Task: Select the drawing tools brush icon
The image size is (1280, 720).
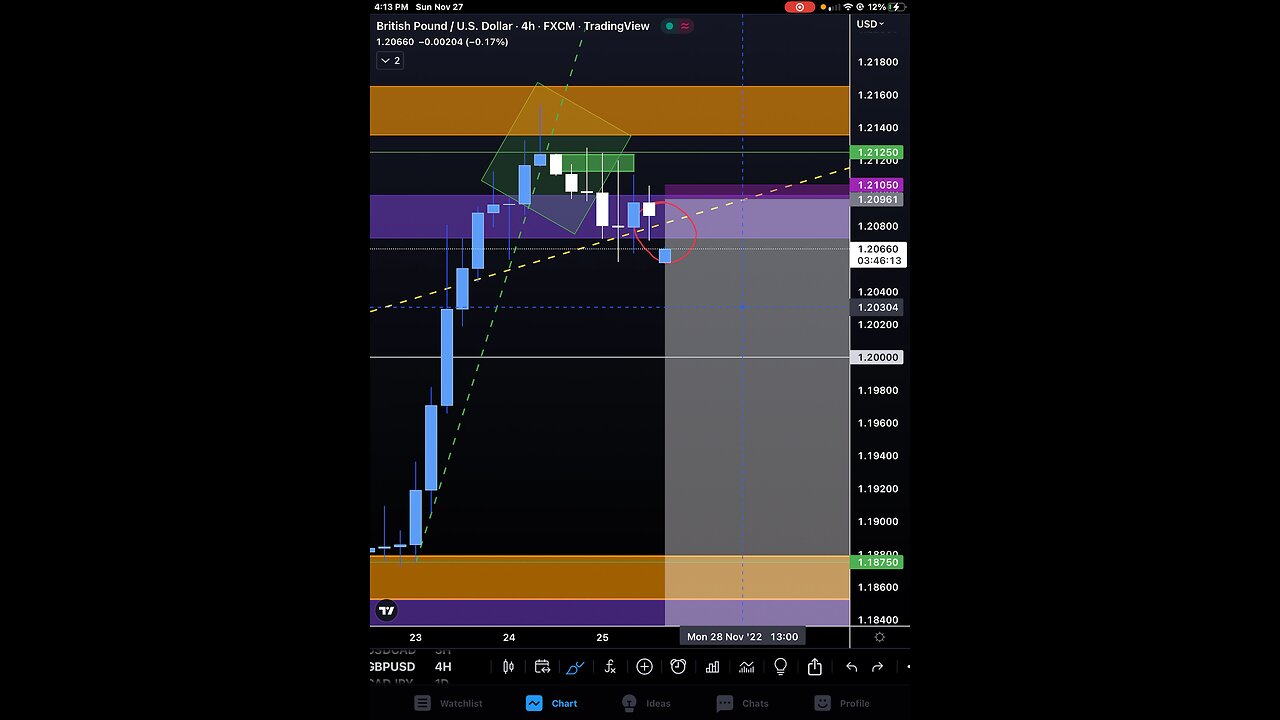Action: click(x=575, y=667)
